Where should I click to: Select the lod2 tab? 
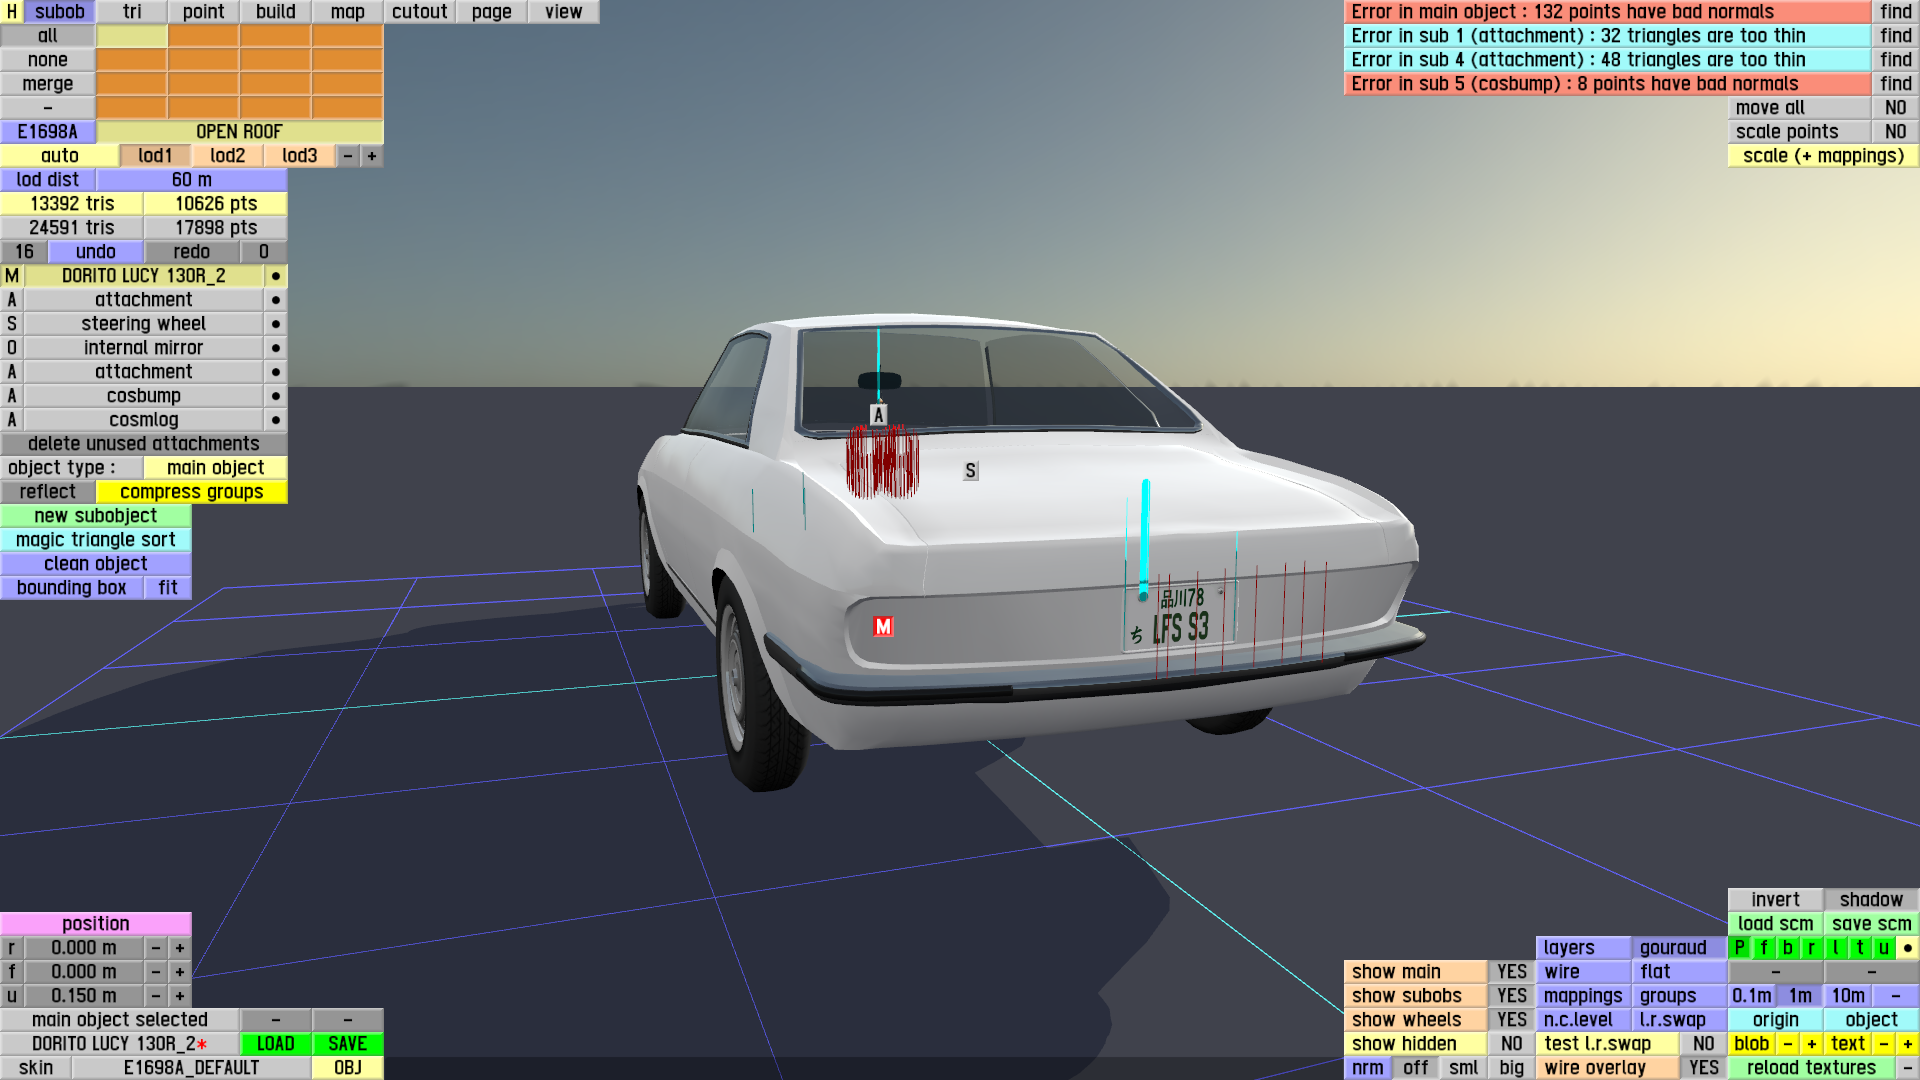(x=227, y=156)
